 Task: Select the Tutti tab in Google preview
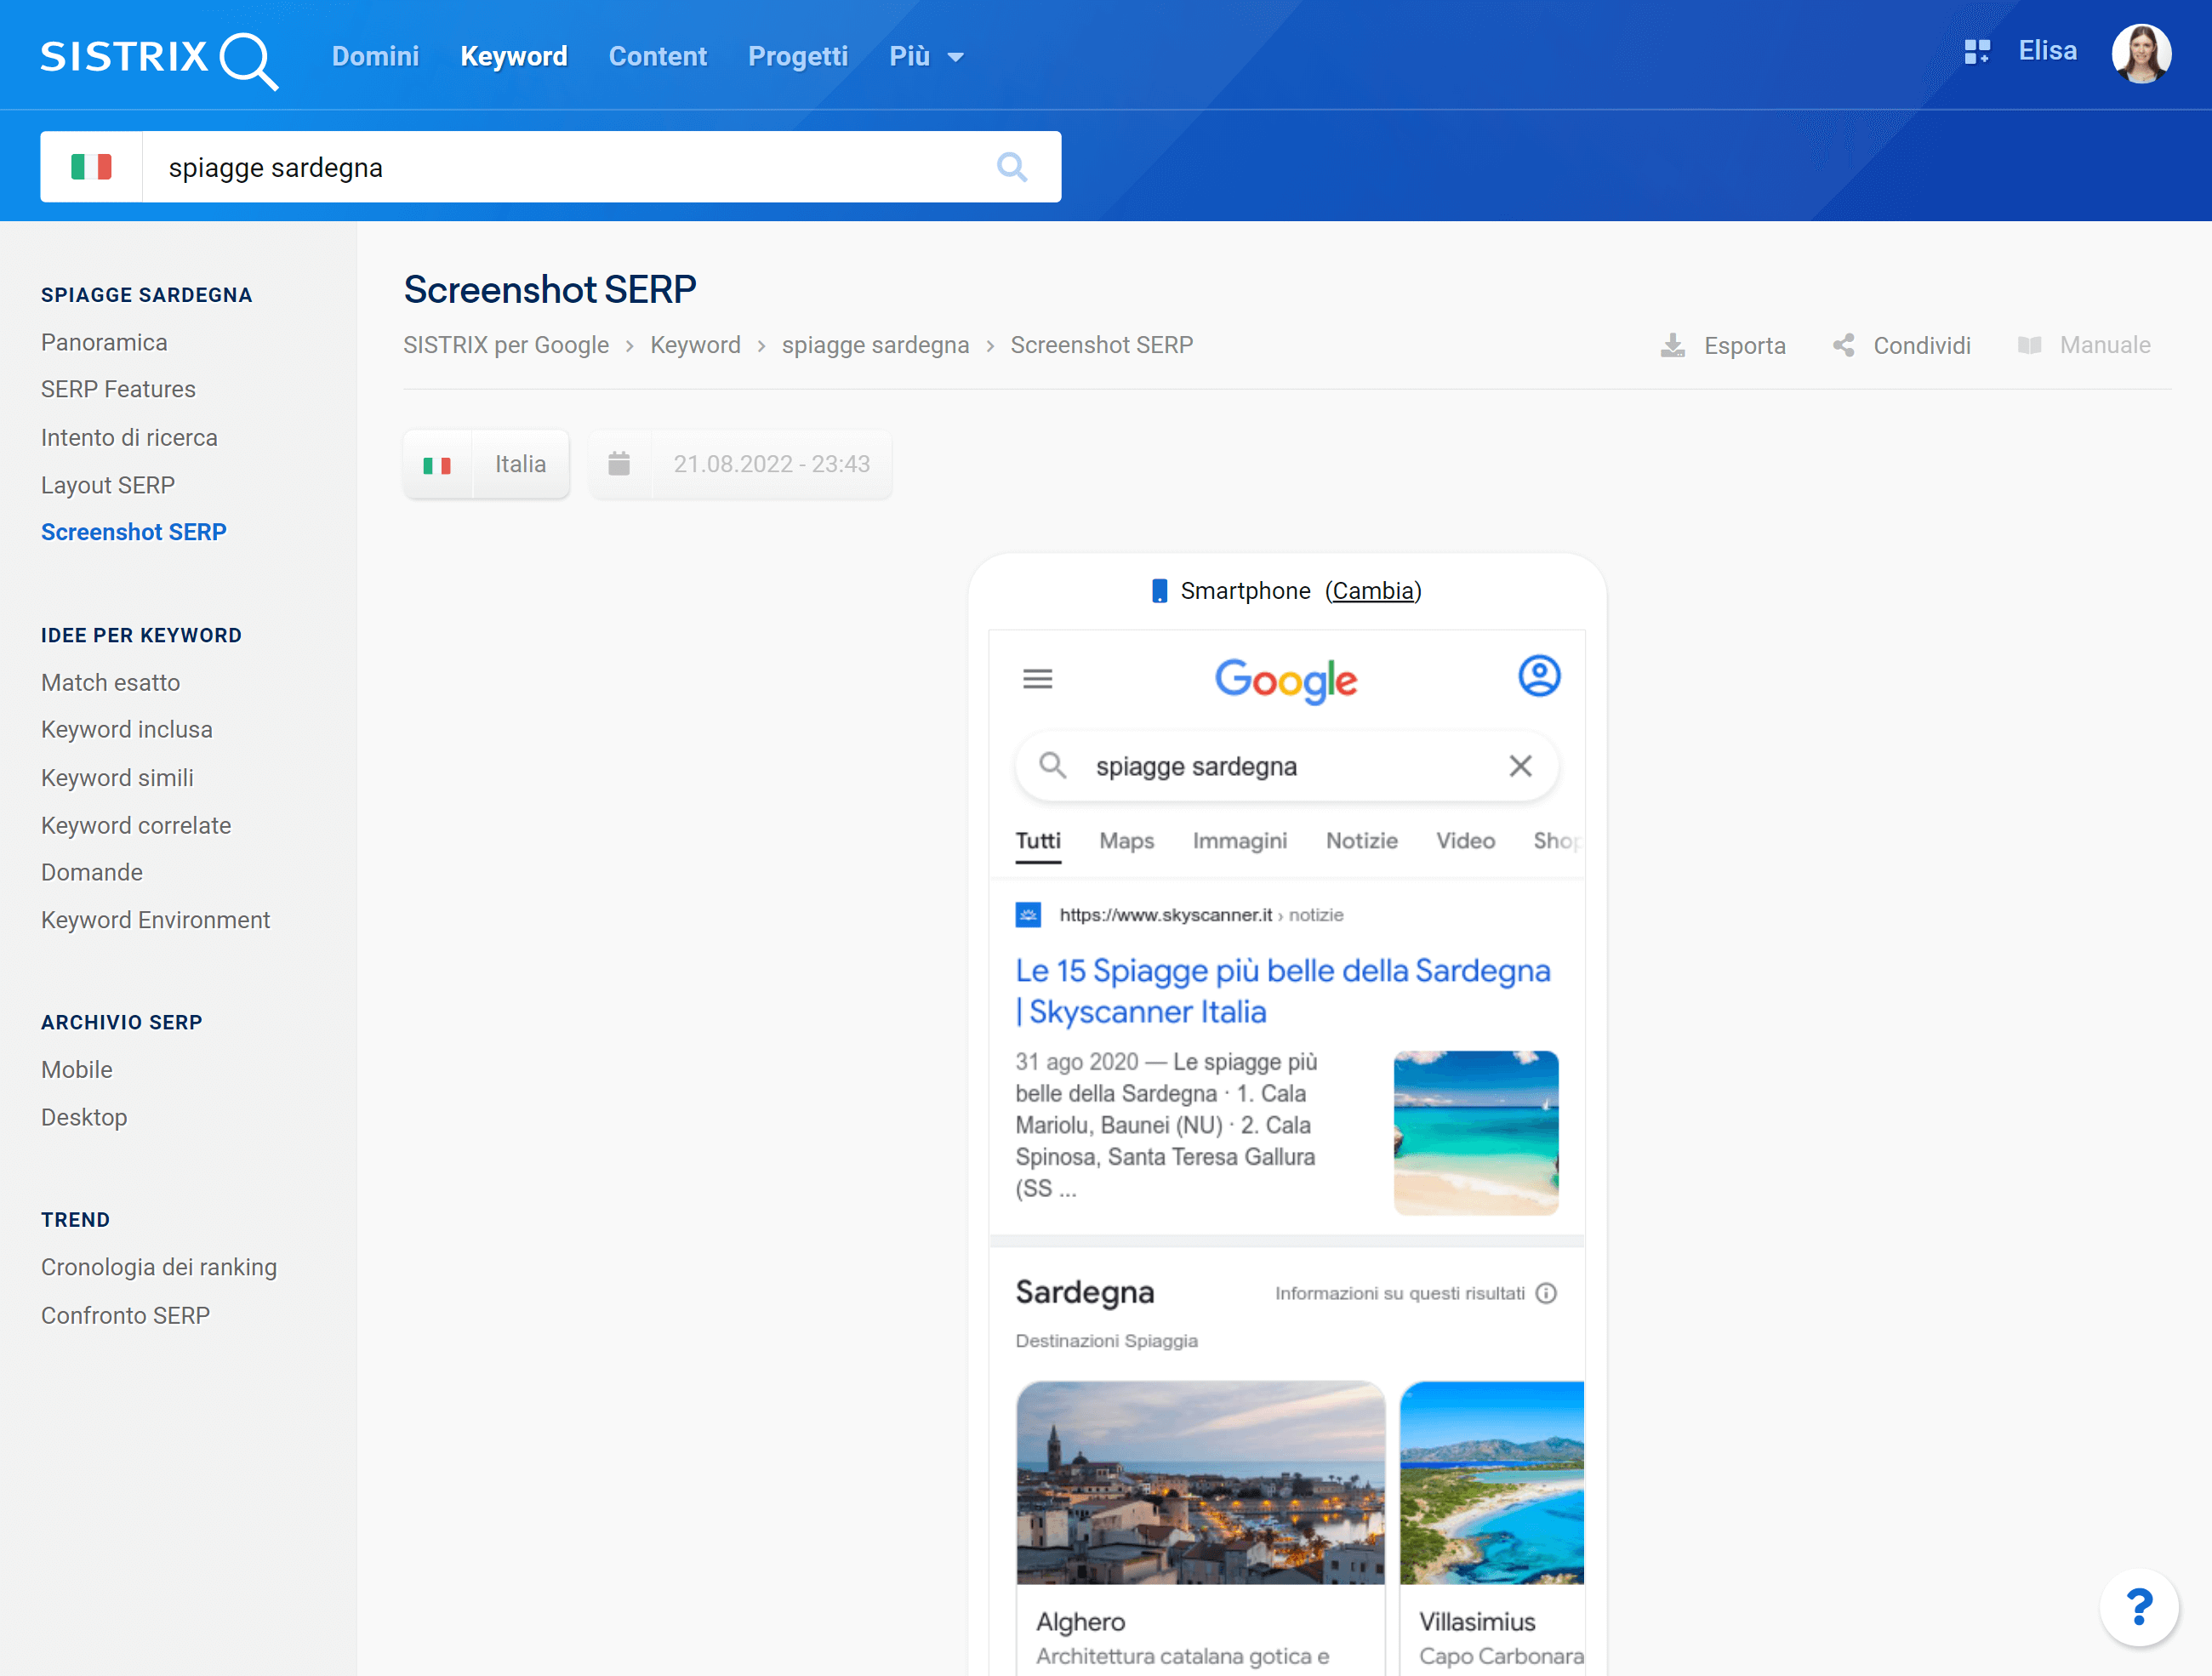[1038, 841]
